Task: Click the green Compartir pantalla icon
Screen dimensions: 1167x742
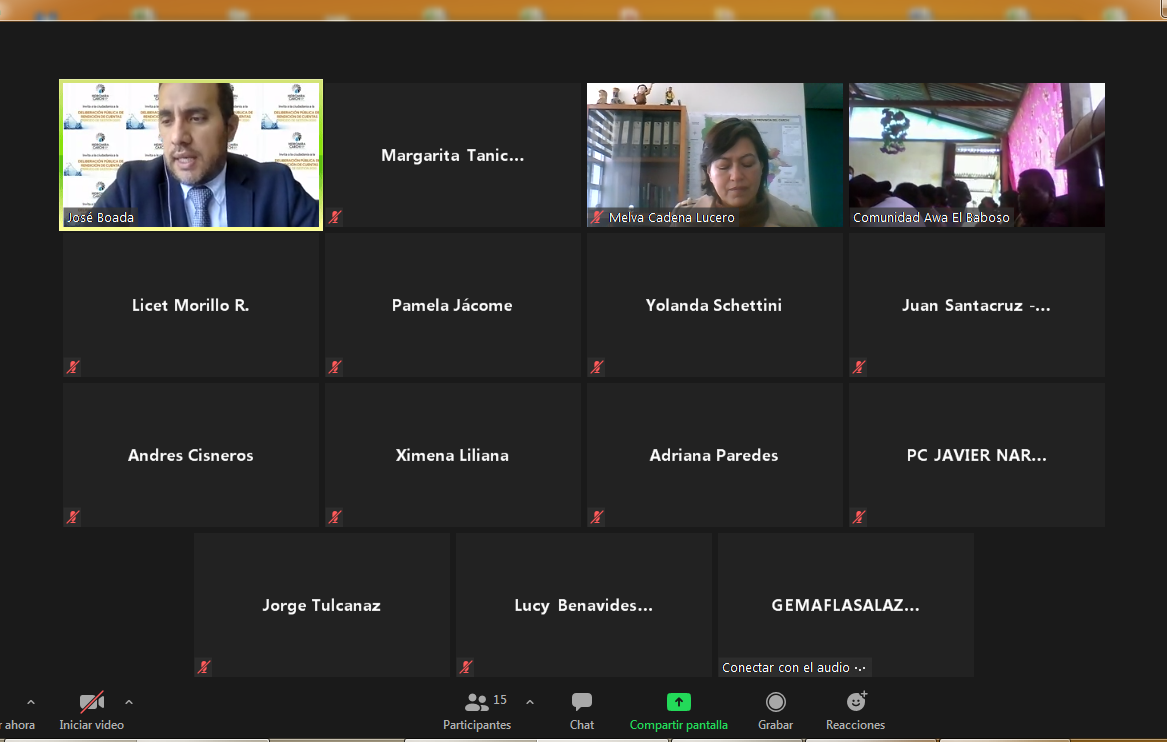Action: (679, 702)
